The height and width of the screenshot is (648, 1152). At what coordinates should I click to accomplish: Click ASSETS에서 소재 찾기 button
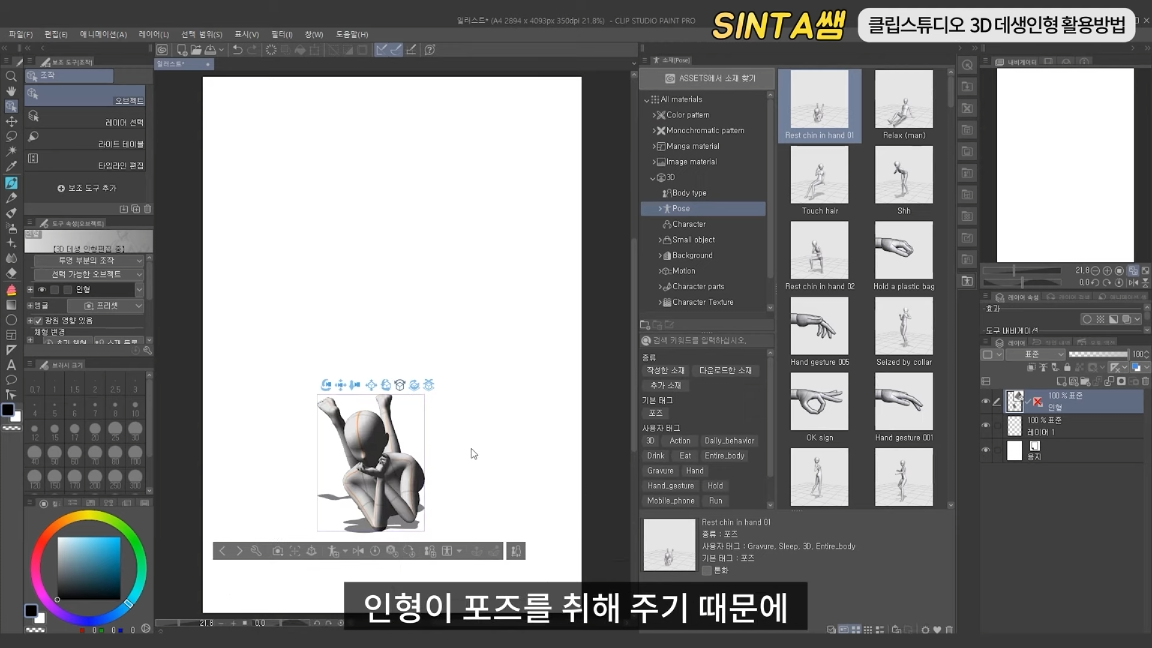tap(708, 78)
